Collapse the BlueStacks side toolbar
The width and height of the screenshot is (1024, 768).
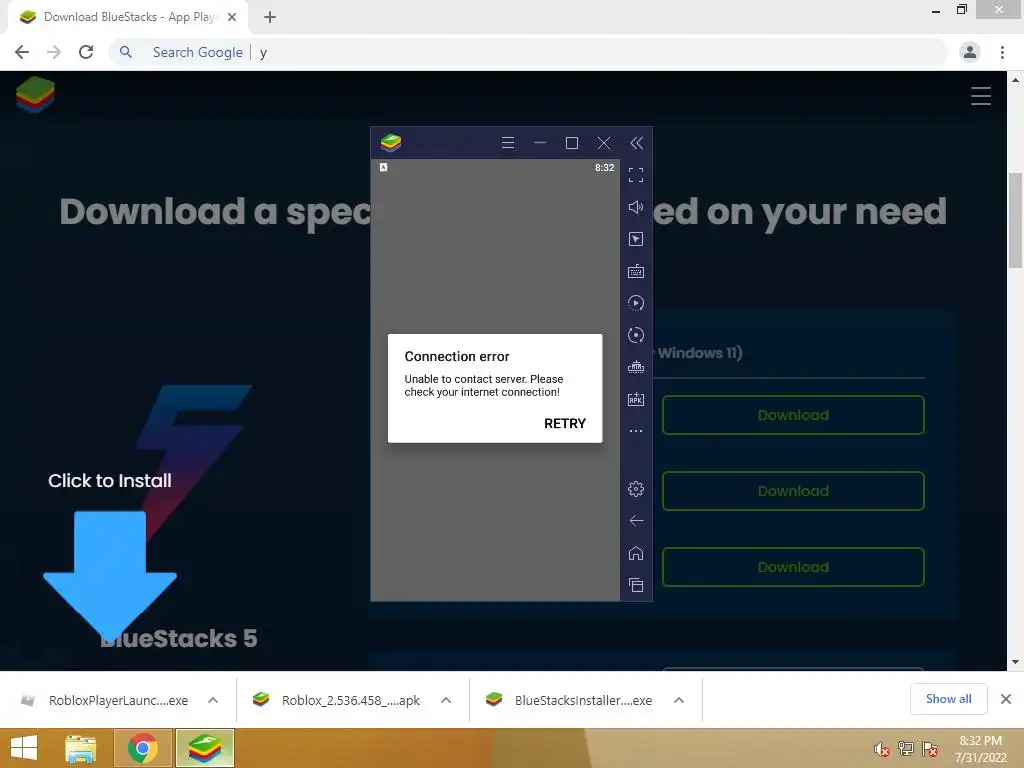coord(636,143)
